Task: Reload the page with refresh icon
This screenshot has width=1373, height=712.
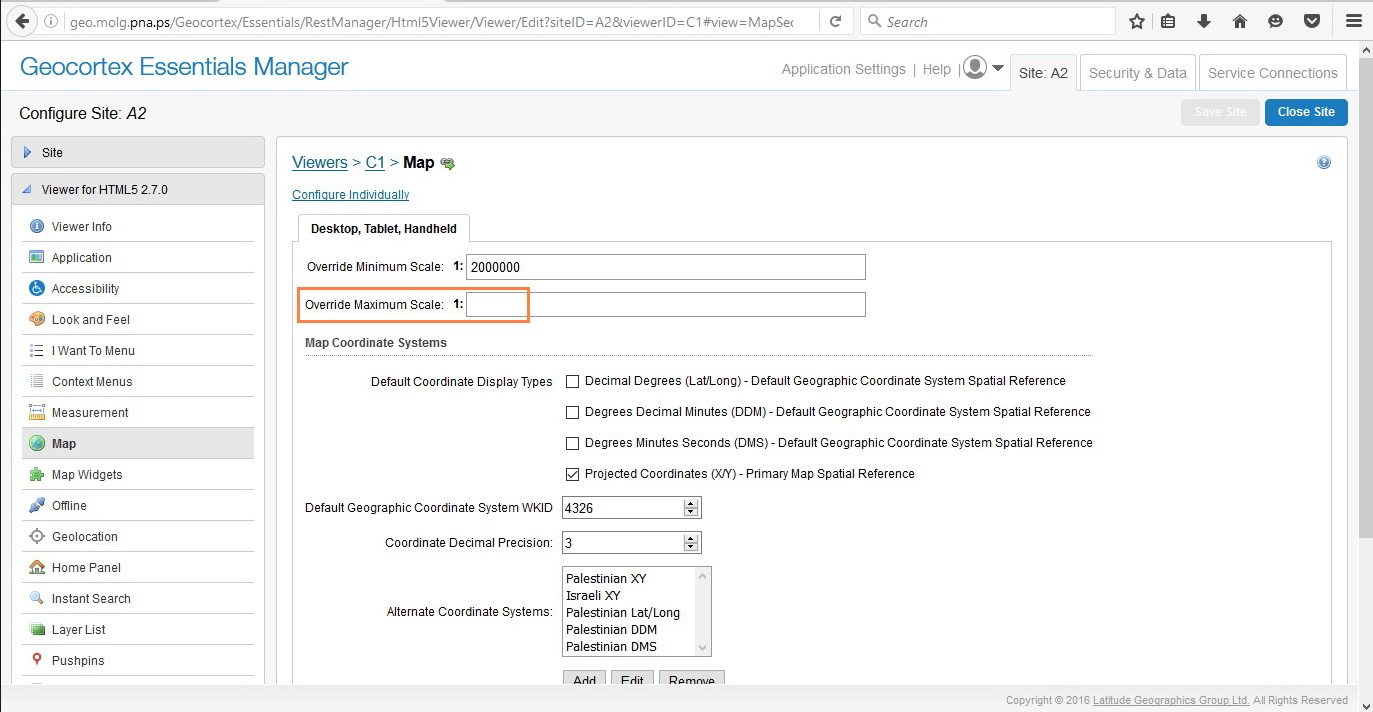Action: click(836, 21)
